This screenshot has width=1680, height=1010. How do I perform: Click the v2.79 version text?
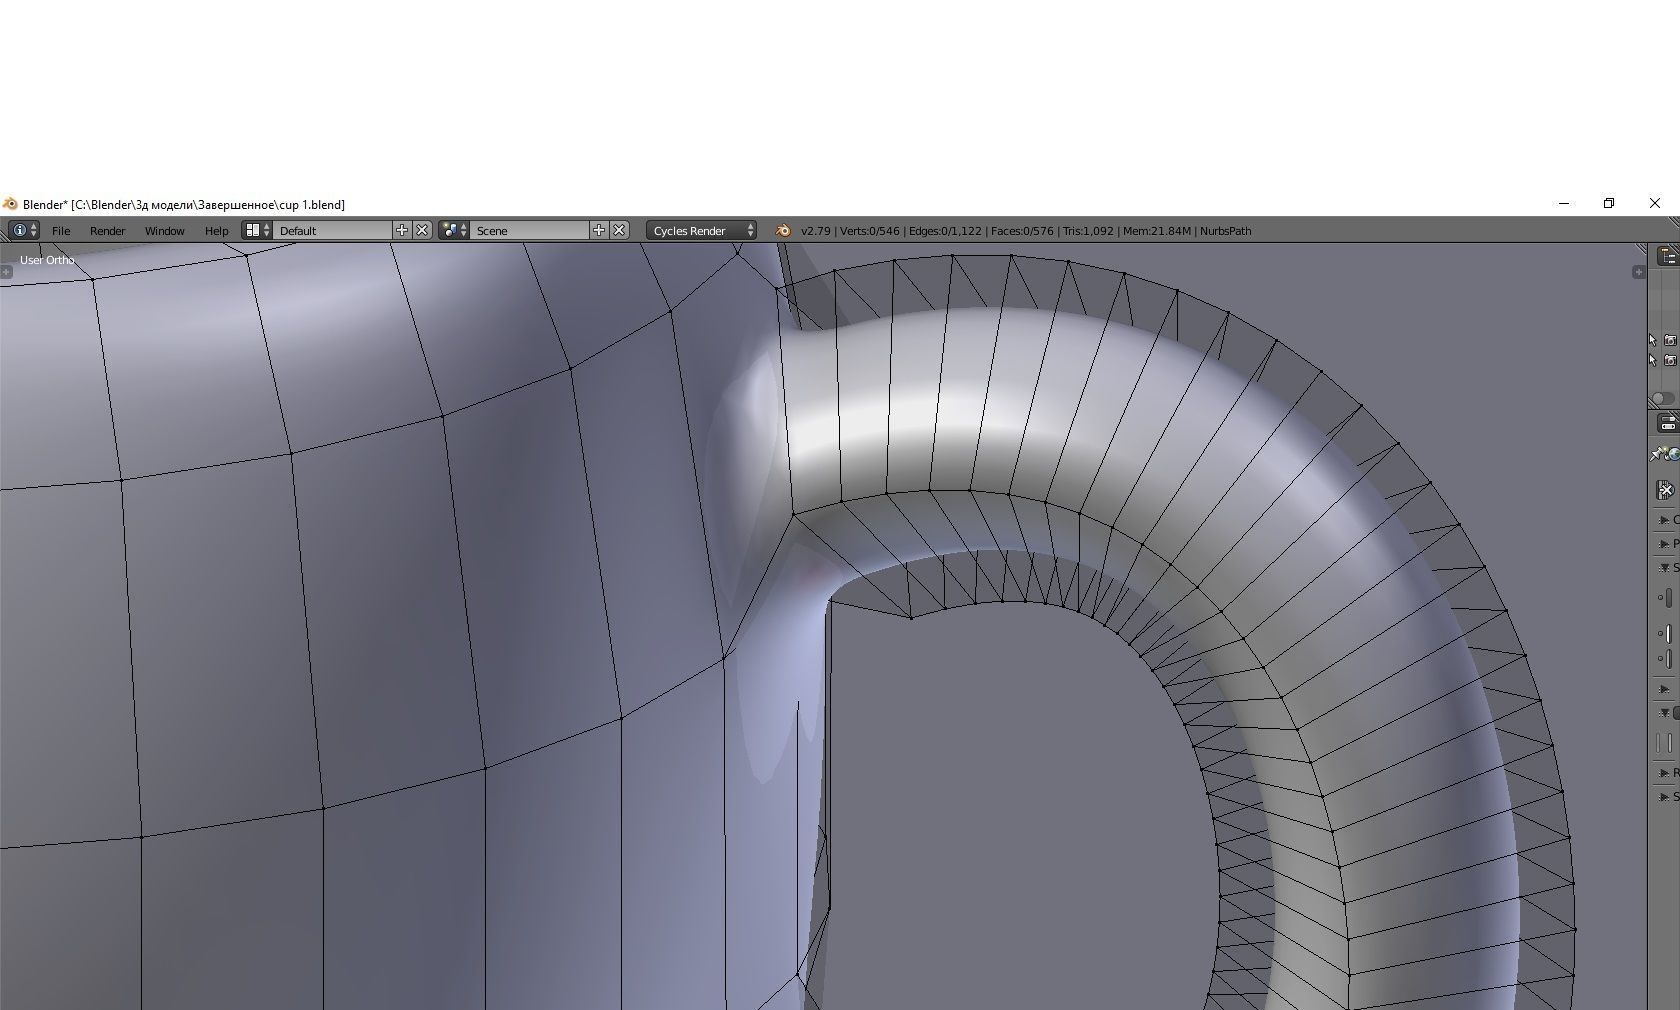(x=816, y=231)
